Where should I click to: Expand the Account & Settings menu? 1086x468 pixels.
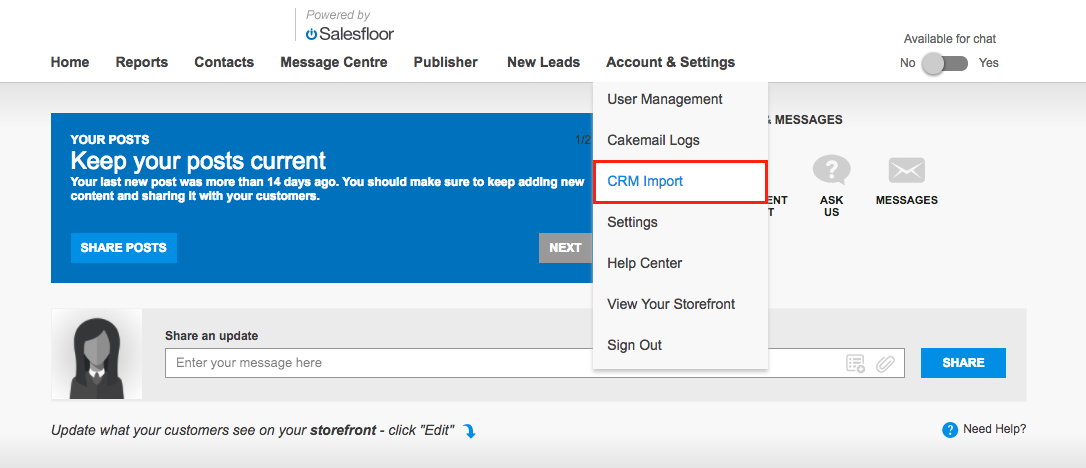tap(670, 62)
